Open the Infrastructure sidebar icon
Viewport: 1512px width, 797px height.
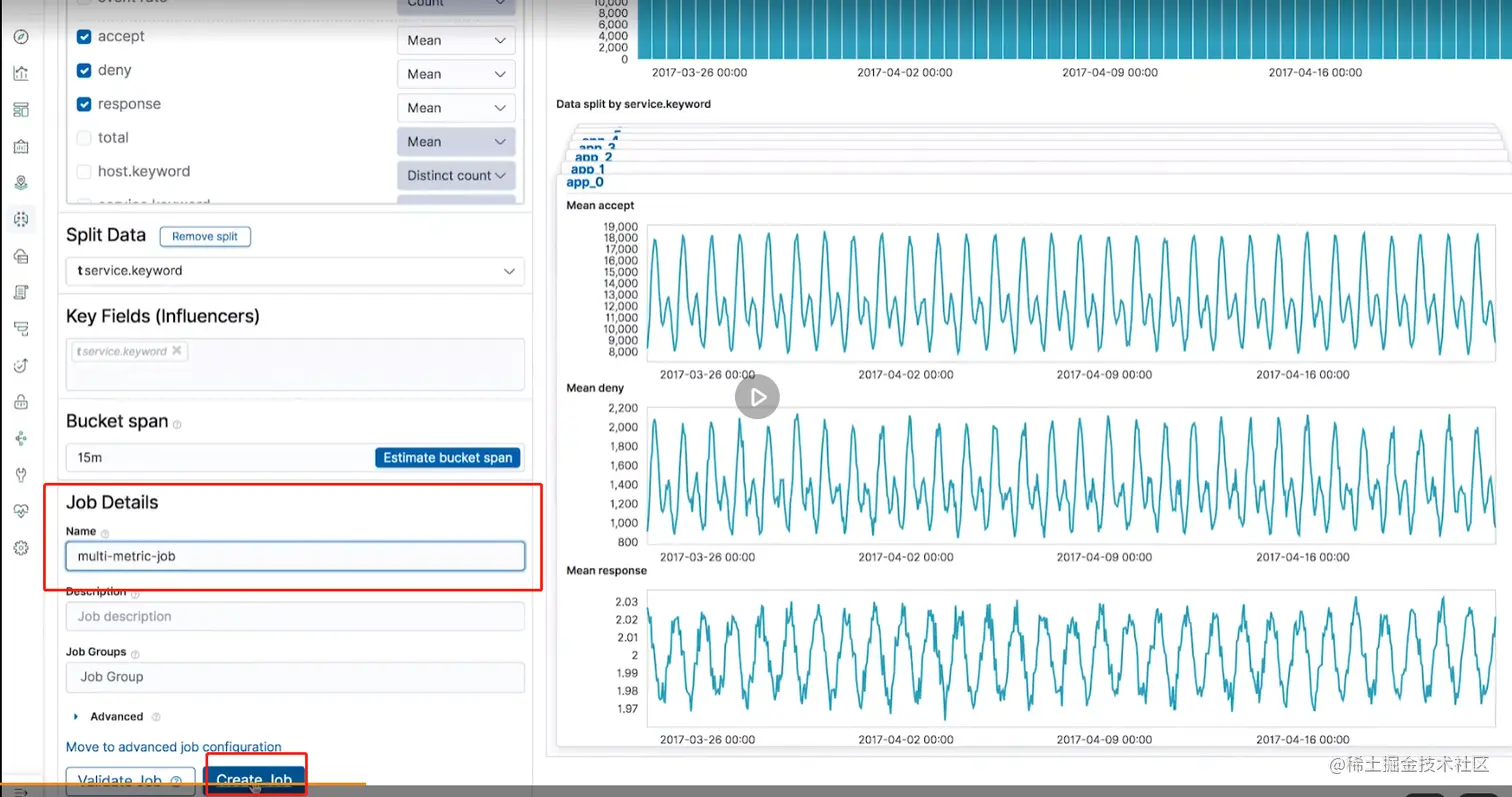click(x=21, y=256)
